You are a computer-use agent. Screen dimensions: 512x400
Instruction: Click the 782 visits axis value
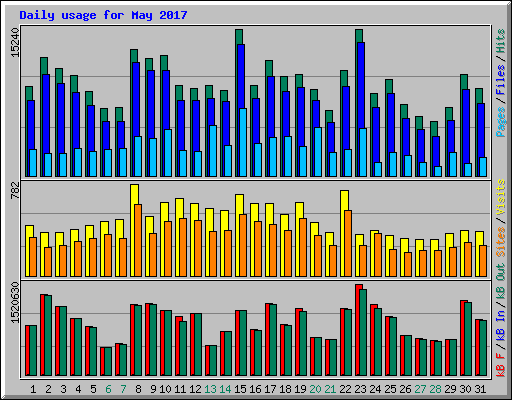click(x=15, y=191)
